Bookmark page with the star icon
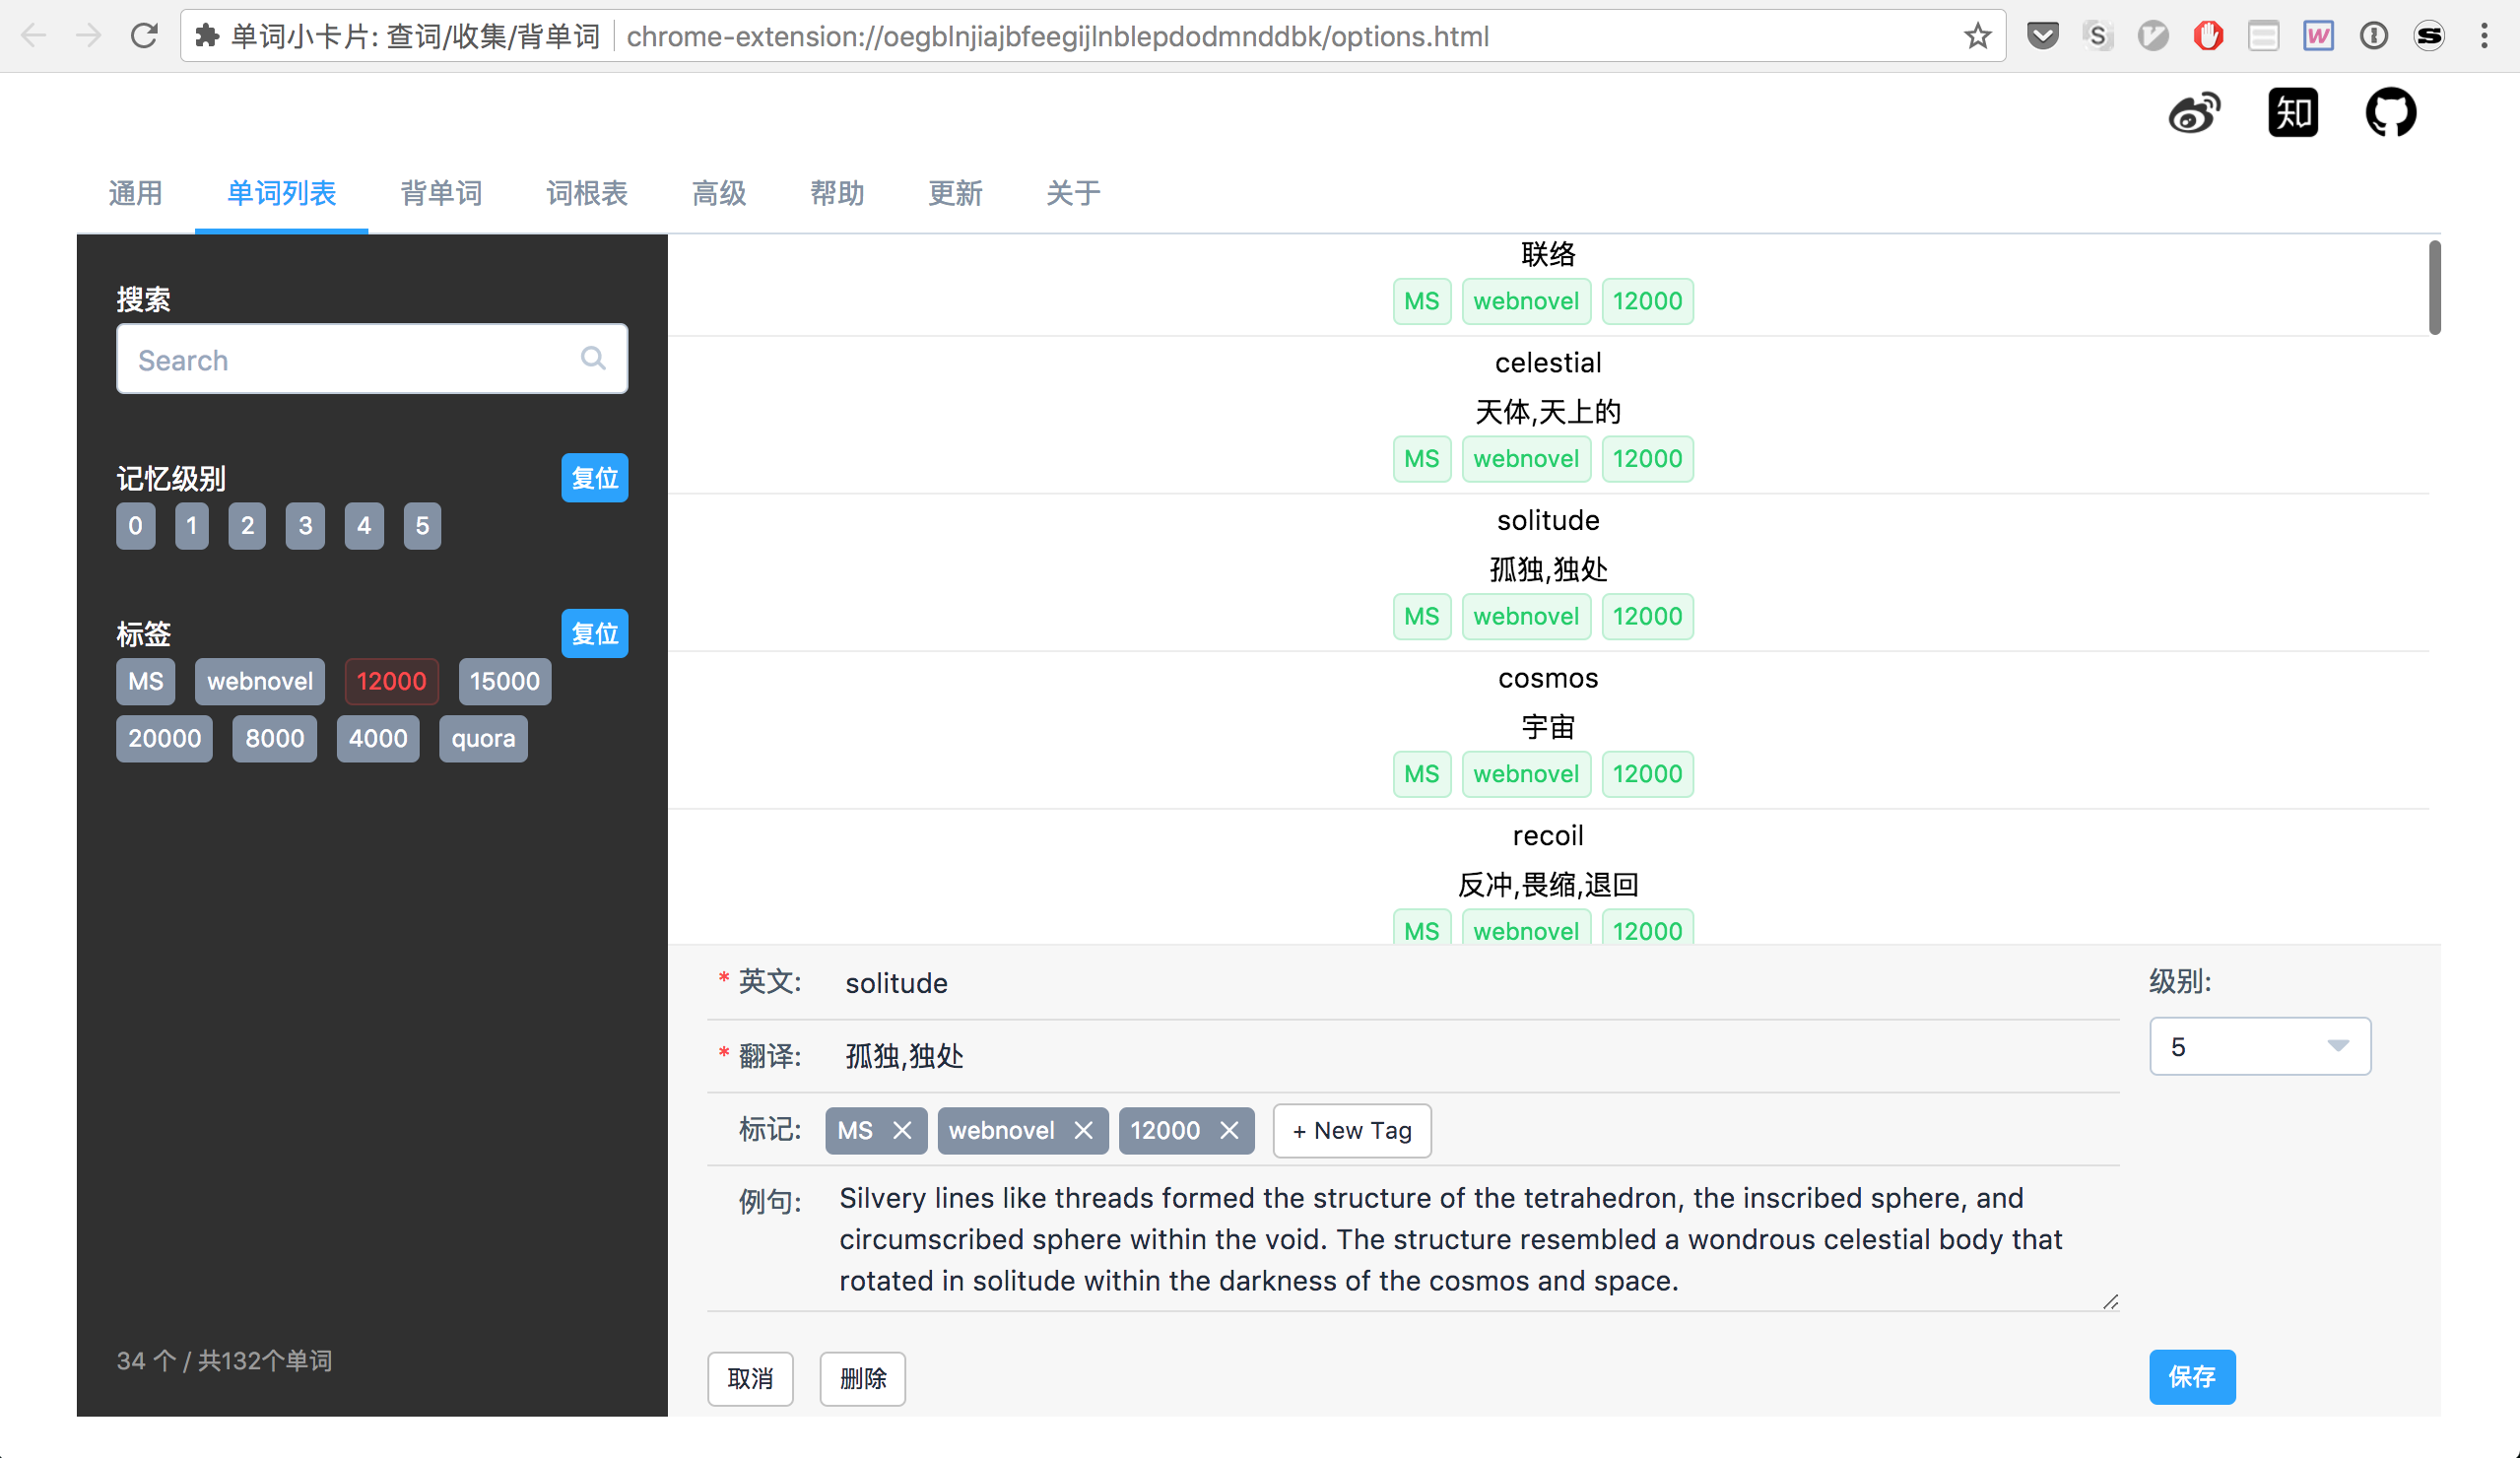 pos(1977,37)
